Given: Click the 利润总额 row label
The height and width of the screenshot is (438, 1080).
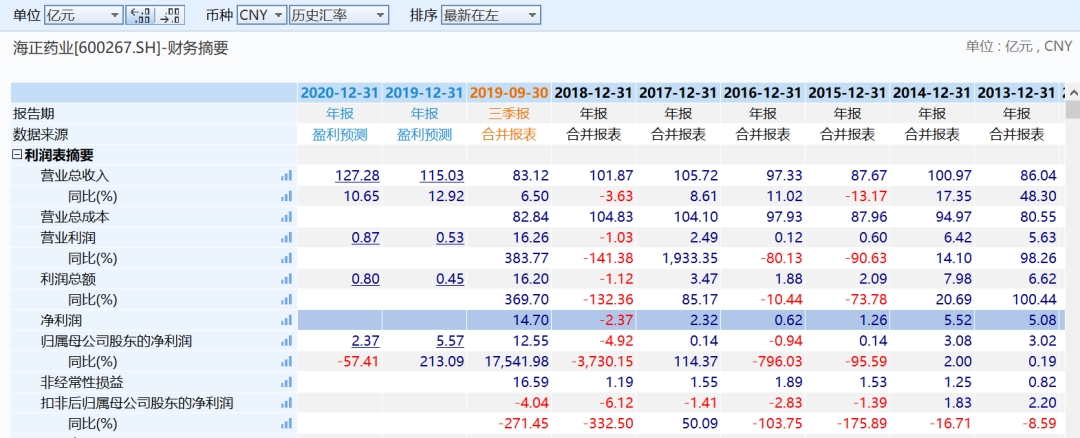Looking at the screenshot, I should coord(68,279).
